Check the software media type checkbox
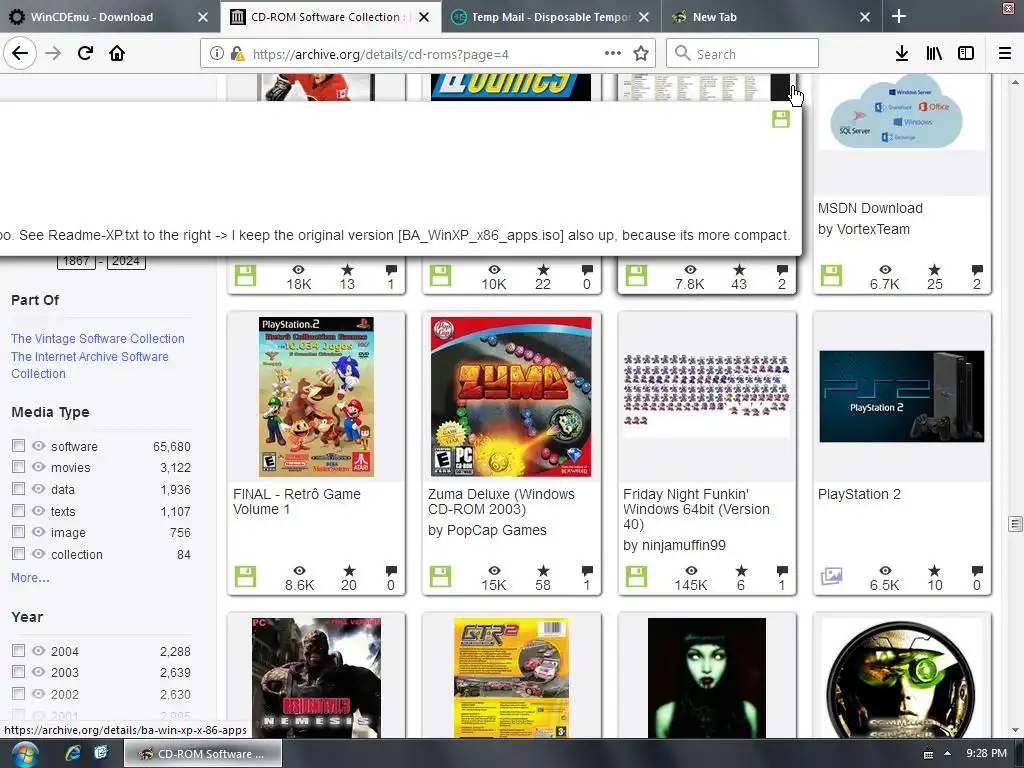The image size is (1024, 768). (18, 445)
